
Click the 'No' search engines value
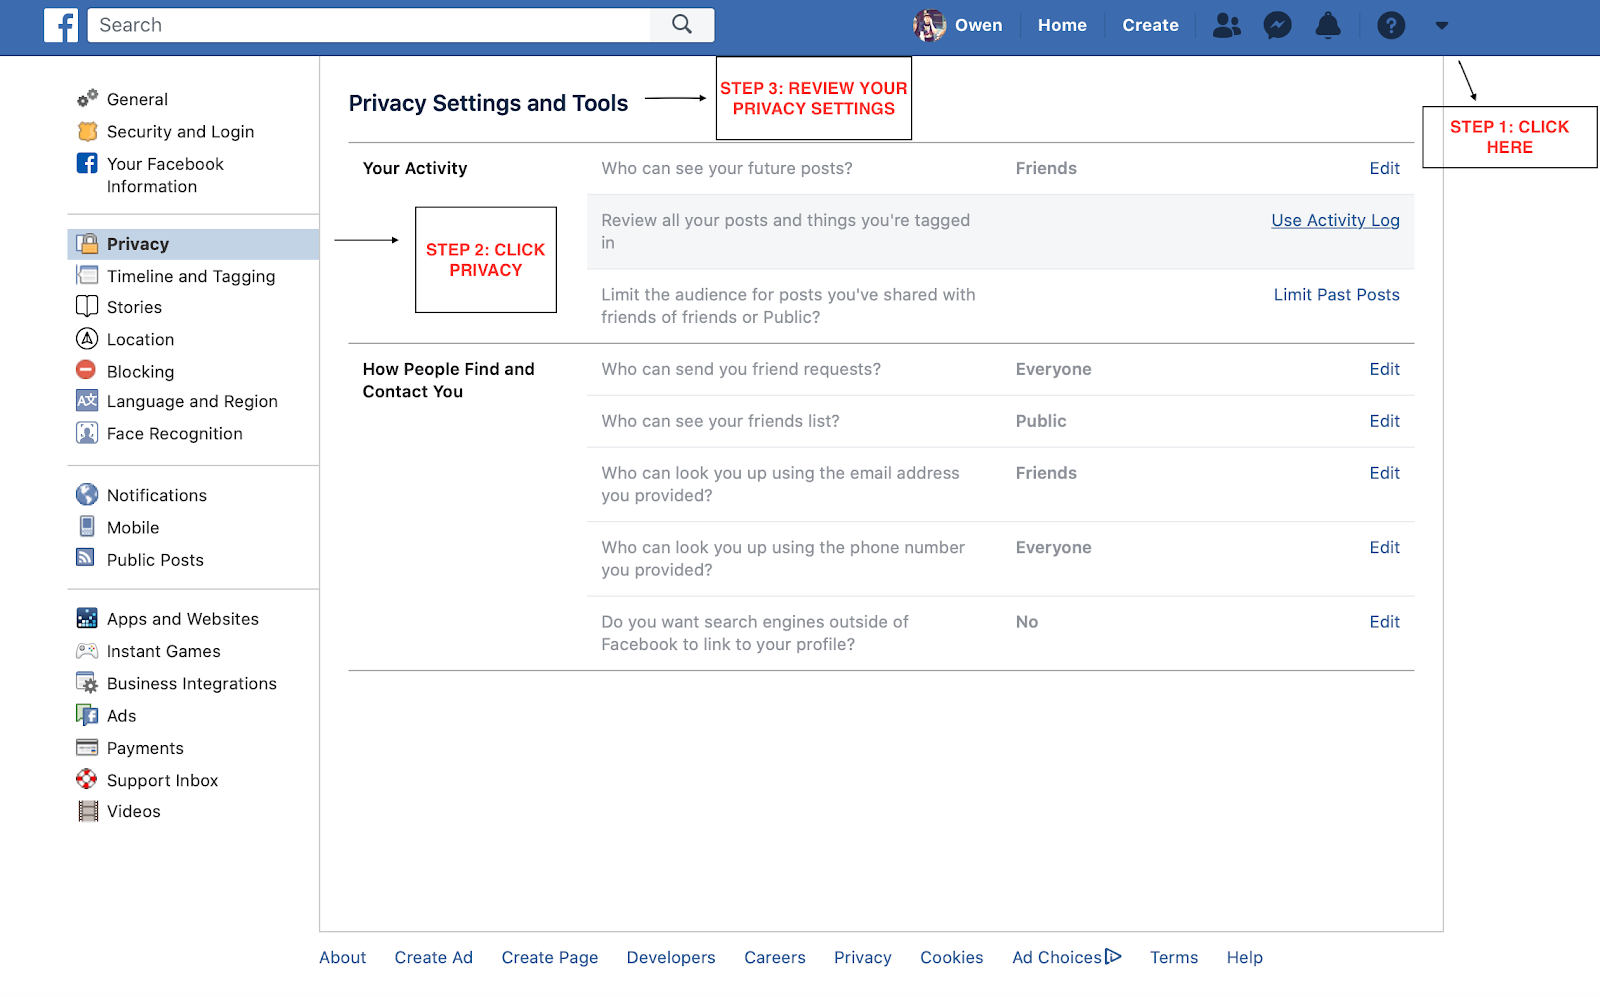coord(1027,621)
